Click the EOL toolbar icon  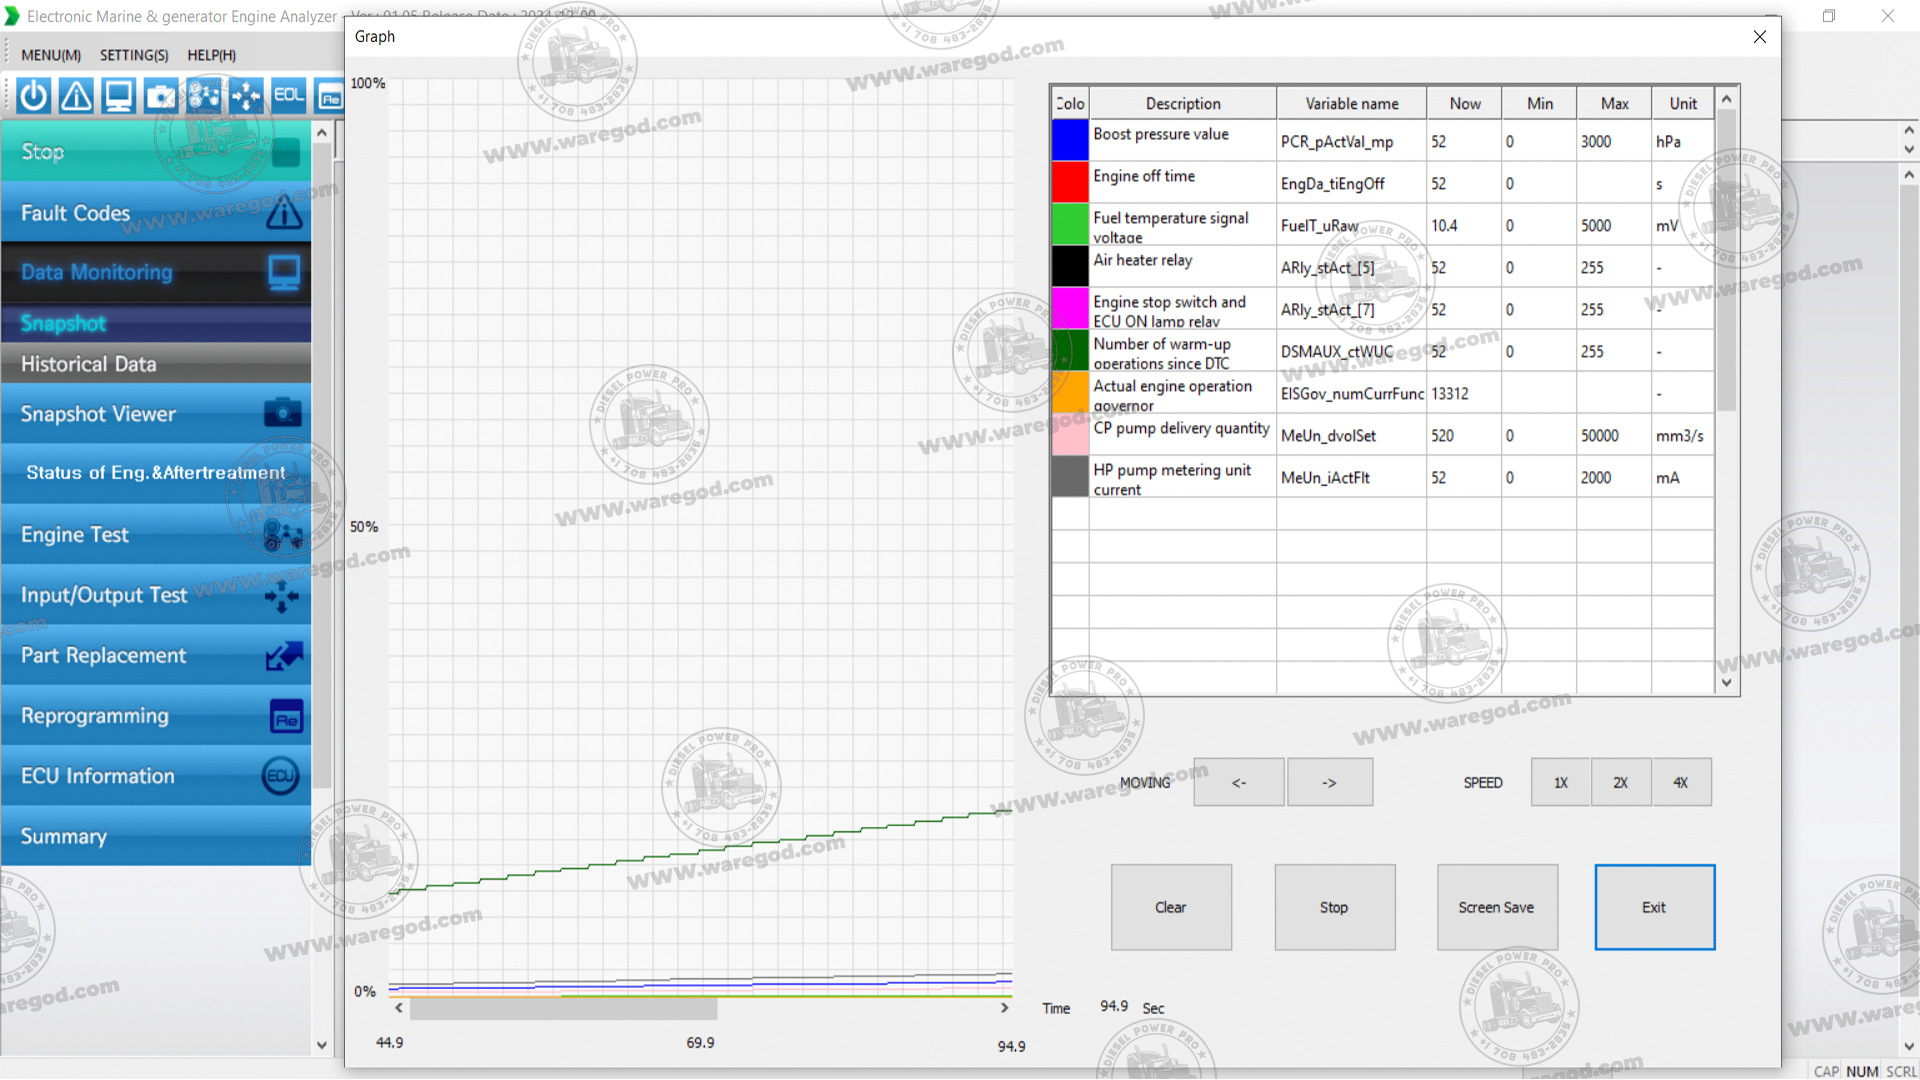tap(288, 96)
